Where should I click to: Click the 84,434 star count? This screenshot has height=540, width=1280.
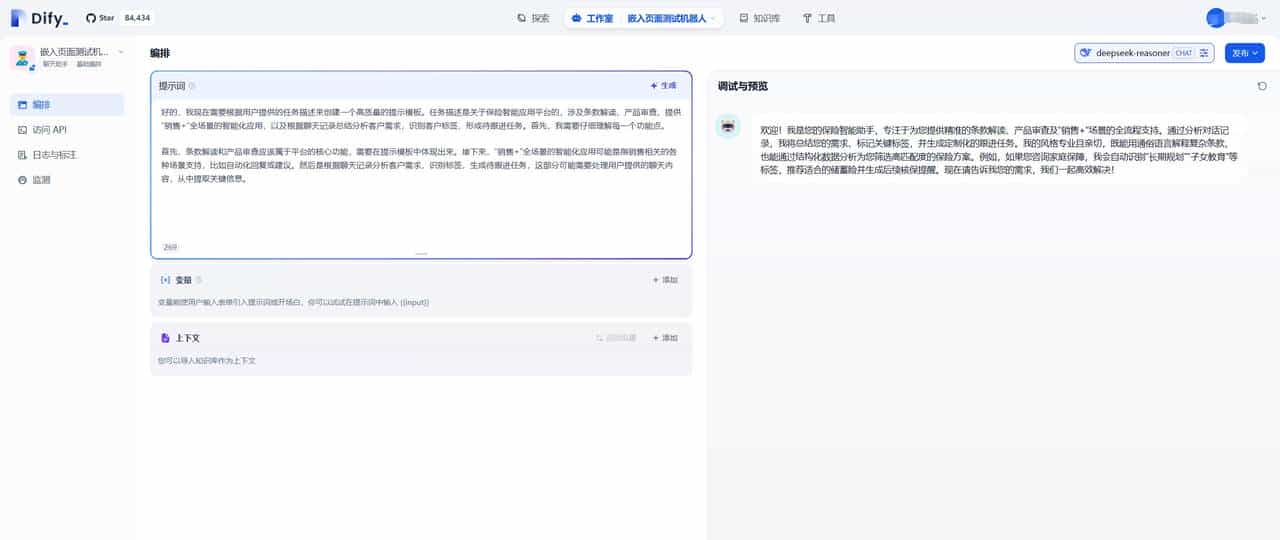tap(137, 18)
